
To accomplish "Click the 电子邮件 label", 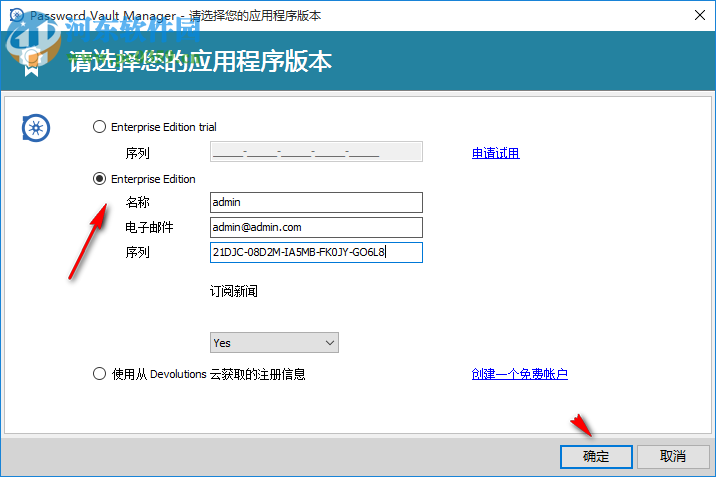I will 149,227.
